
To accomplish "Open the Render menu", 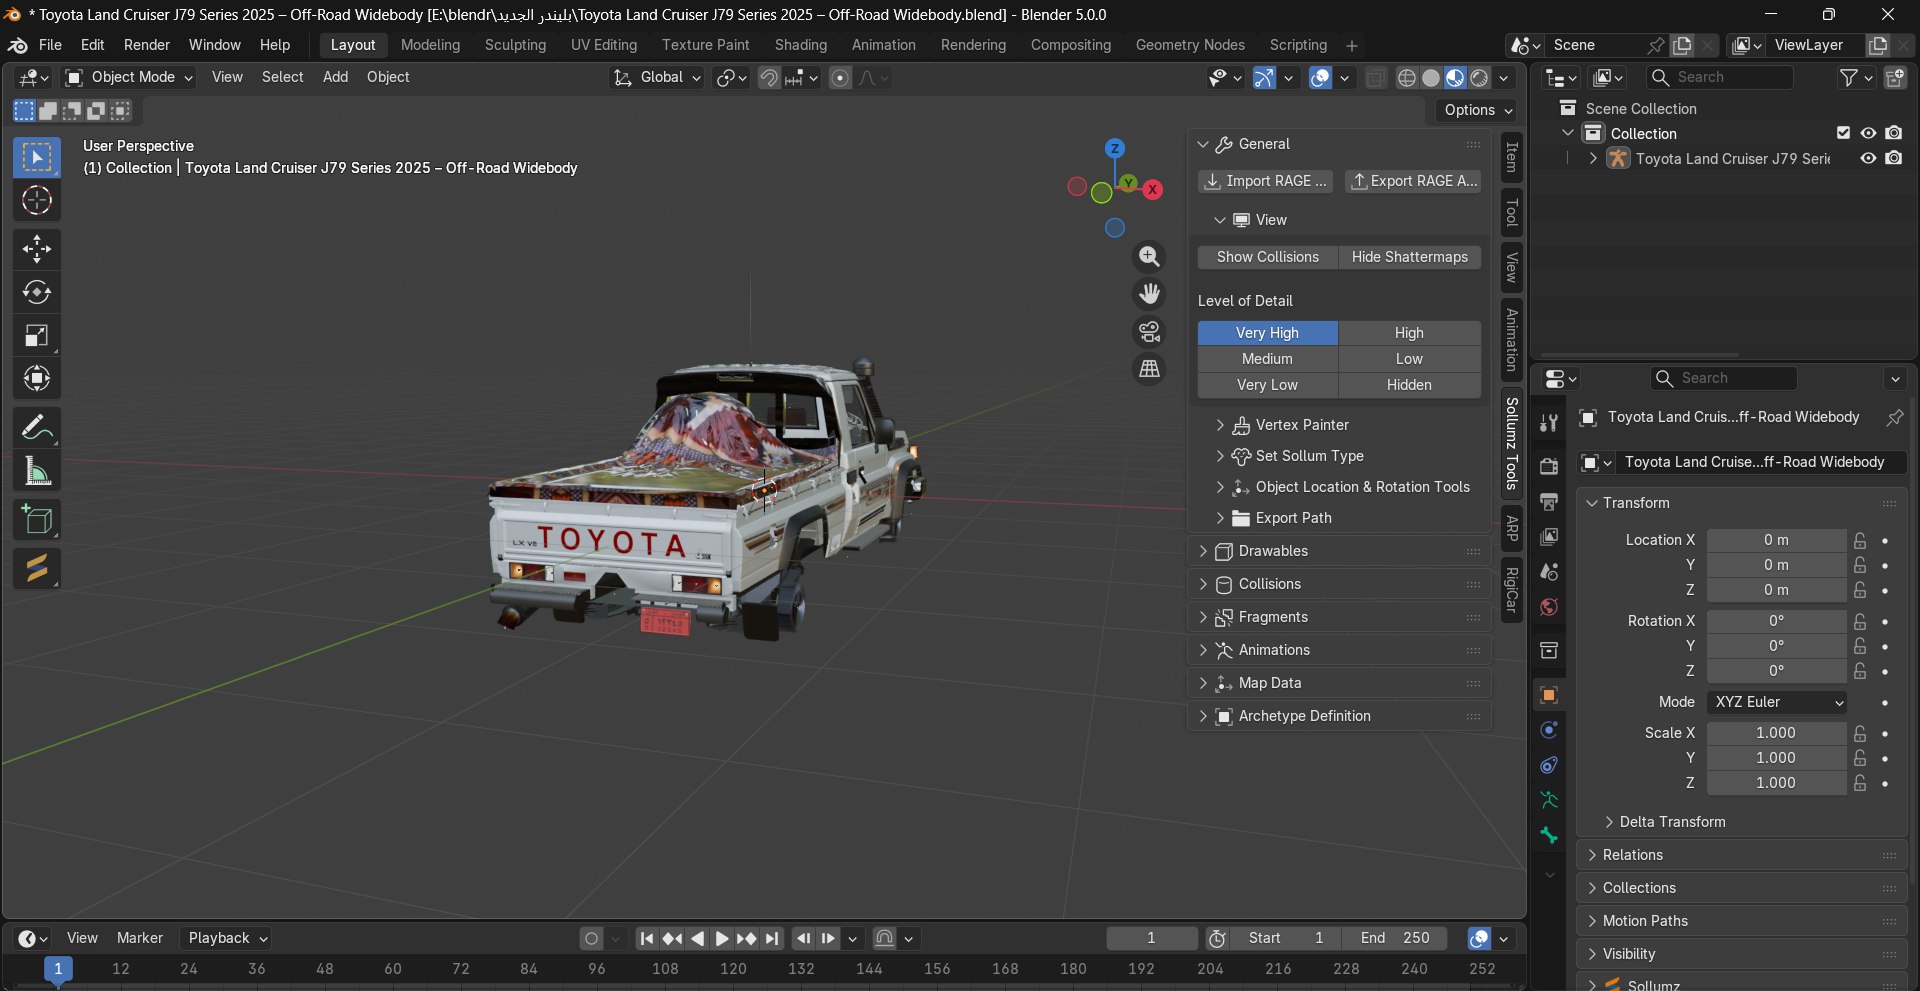I will (x=147, y=45).
